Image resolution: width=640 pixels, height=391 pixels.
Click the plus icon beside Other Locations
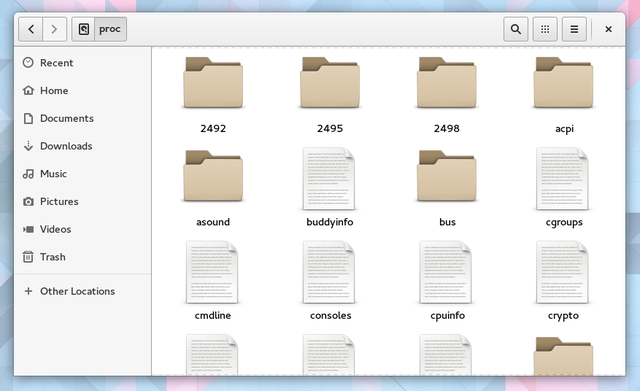pos(28,291)
